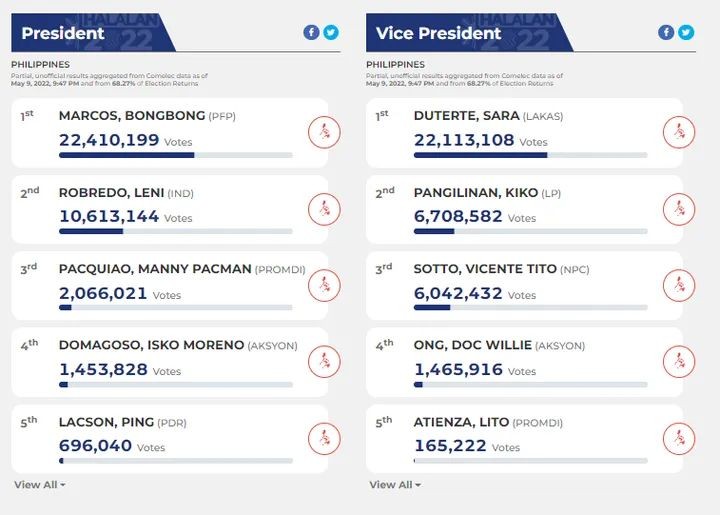
Task: Share Vice President results on Facebook
Action: click(666, 33)
